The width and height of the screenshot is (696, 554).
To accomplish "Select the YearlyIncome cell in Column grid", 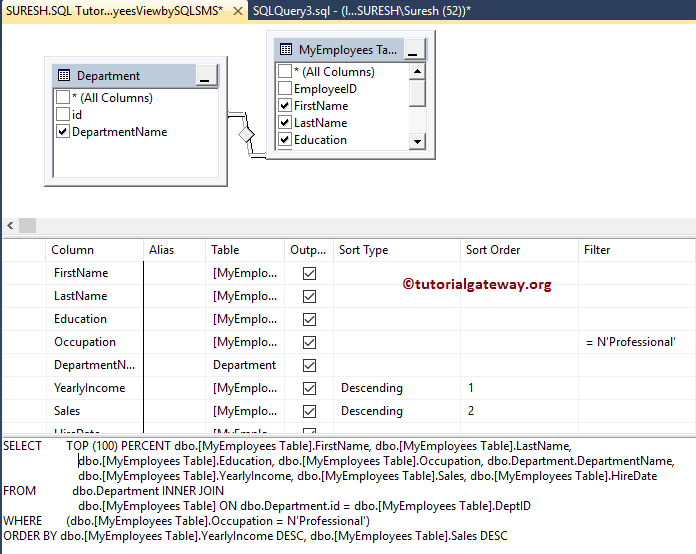I will coord(95,388).
